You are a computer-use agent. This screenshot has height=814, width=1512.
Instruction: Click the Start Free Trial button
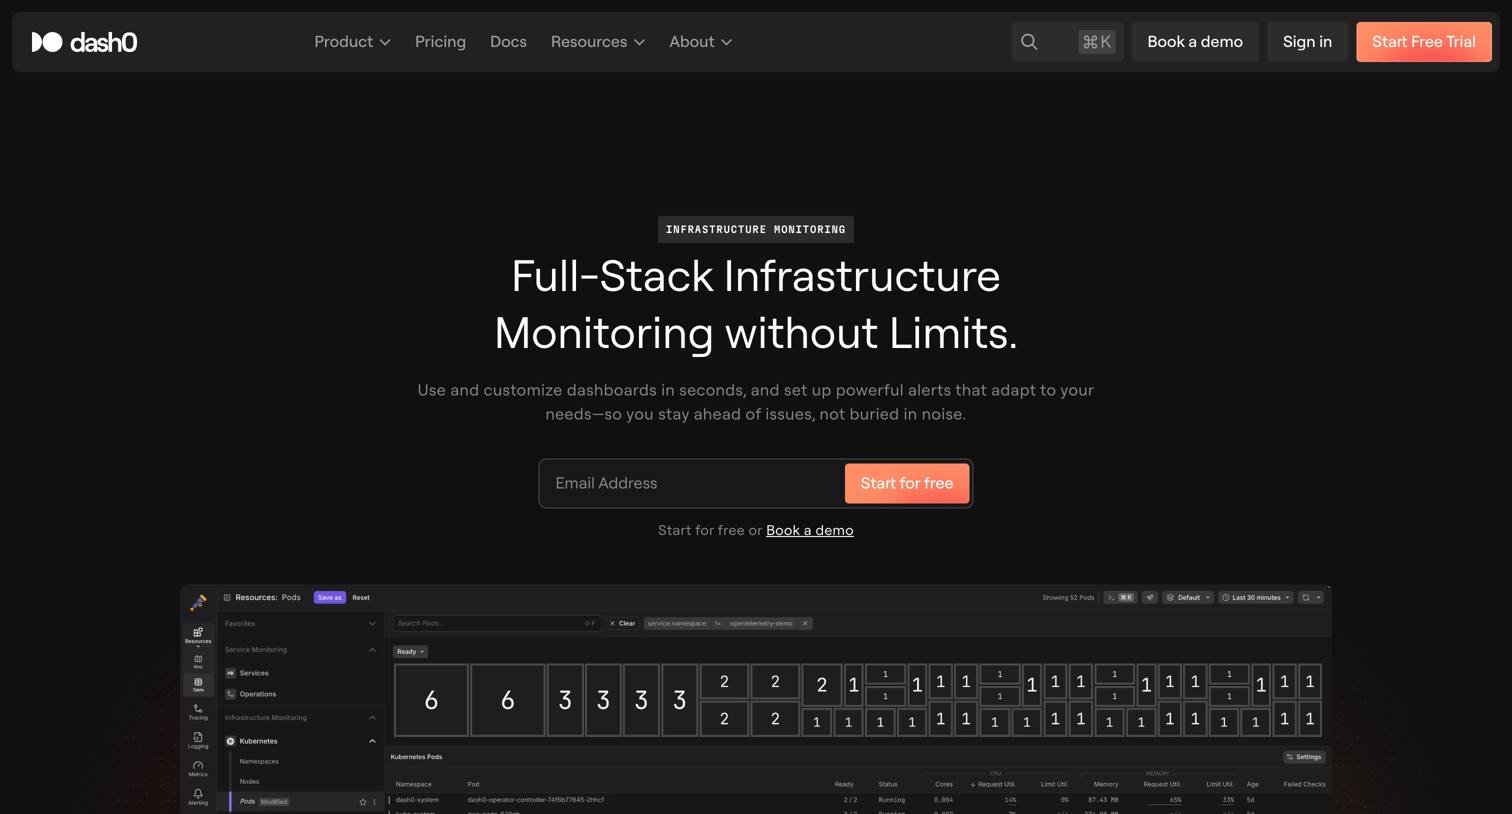pyautogui.click(x=1424, y=42)
